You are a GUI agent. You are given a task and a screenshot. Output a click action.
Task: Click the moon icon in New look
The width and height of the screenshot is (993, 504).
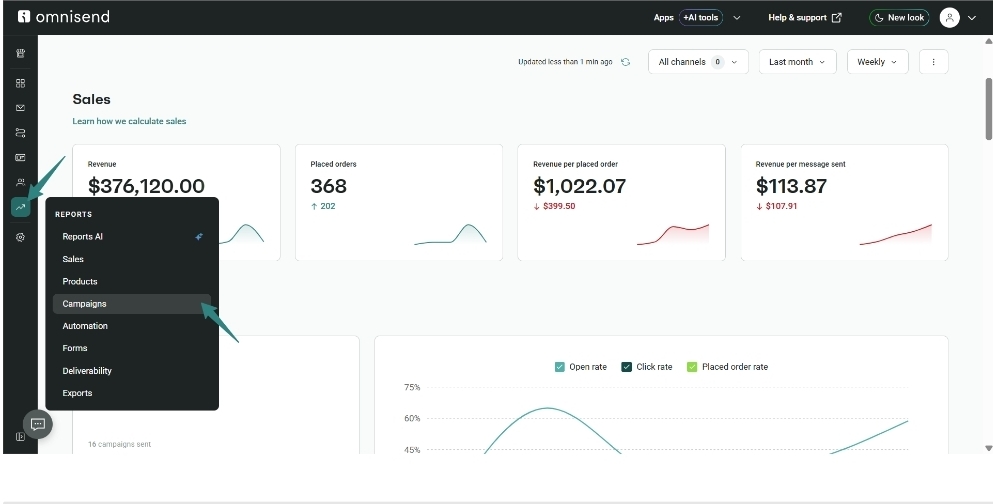click(878, 18)
